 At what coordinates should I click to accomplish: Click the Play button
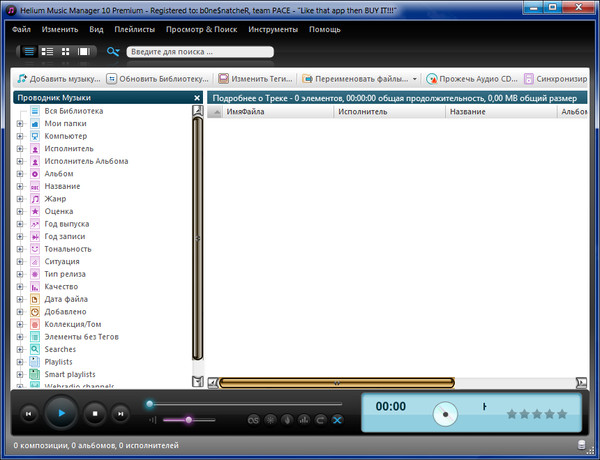[x=61, y=413]
